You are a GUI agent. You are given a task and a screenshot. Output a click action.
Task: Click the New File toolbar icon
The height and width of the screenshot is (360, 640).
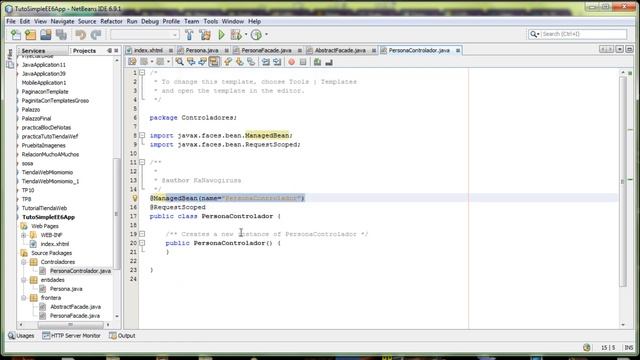point(16,35)
